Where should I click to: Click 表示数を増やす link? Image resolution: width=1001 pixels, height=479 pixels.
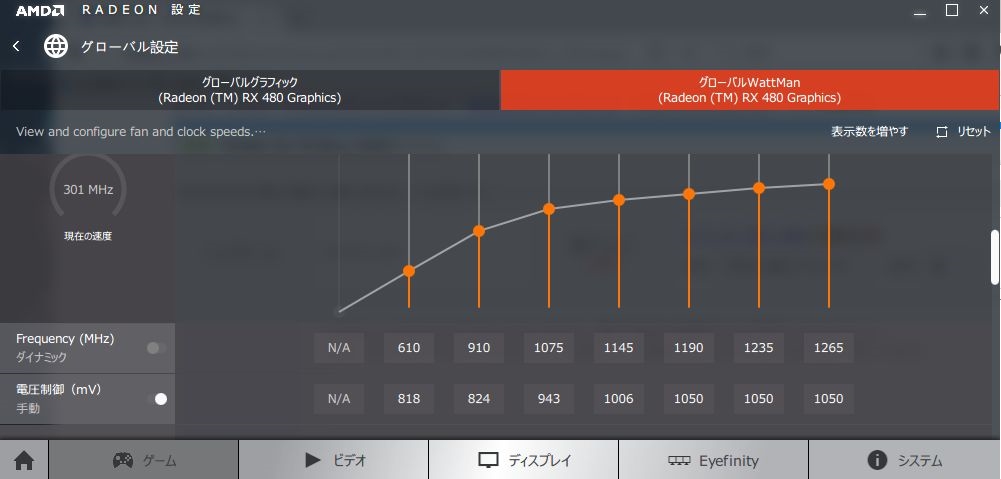[869, 132]
